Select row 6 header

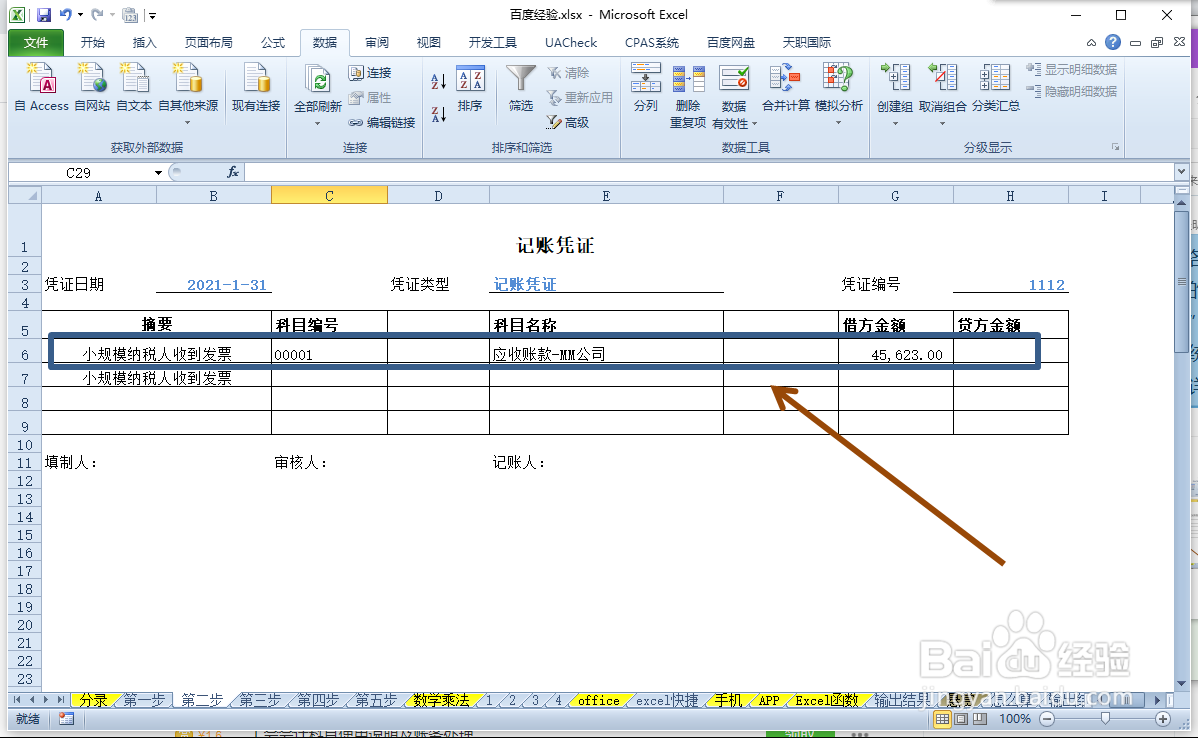(x=24, y=354)
